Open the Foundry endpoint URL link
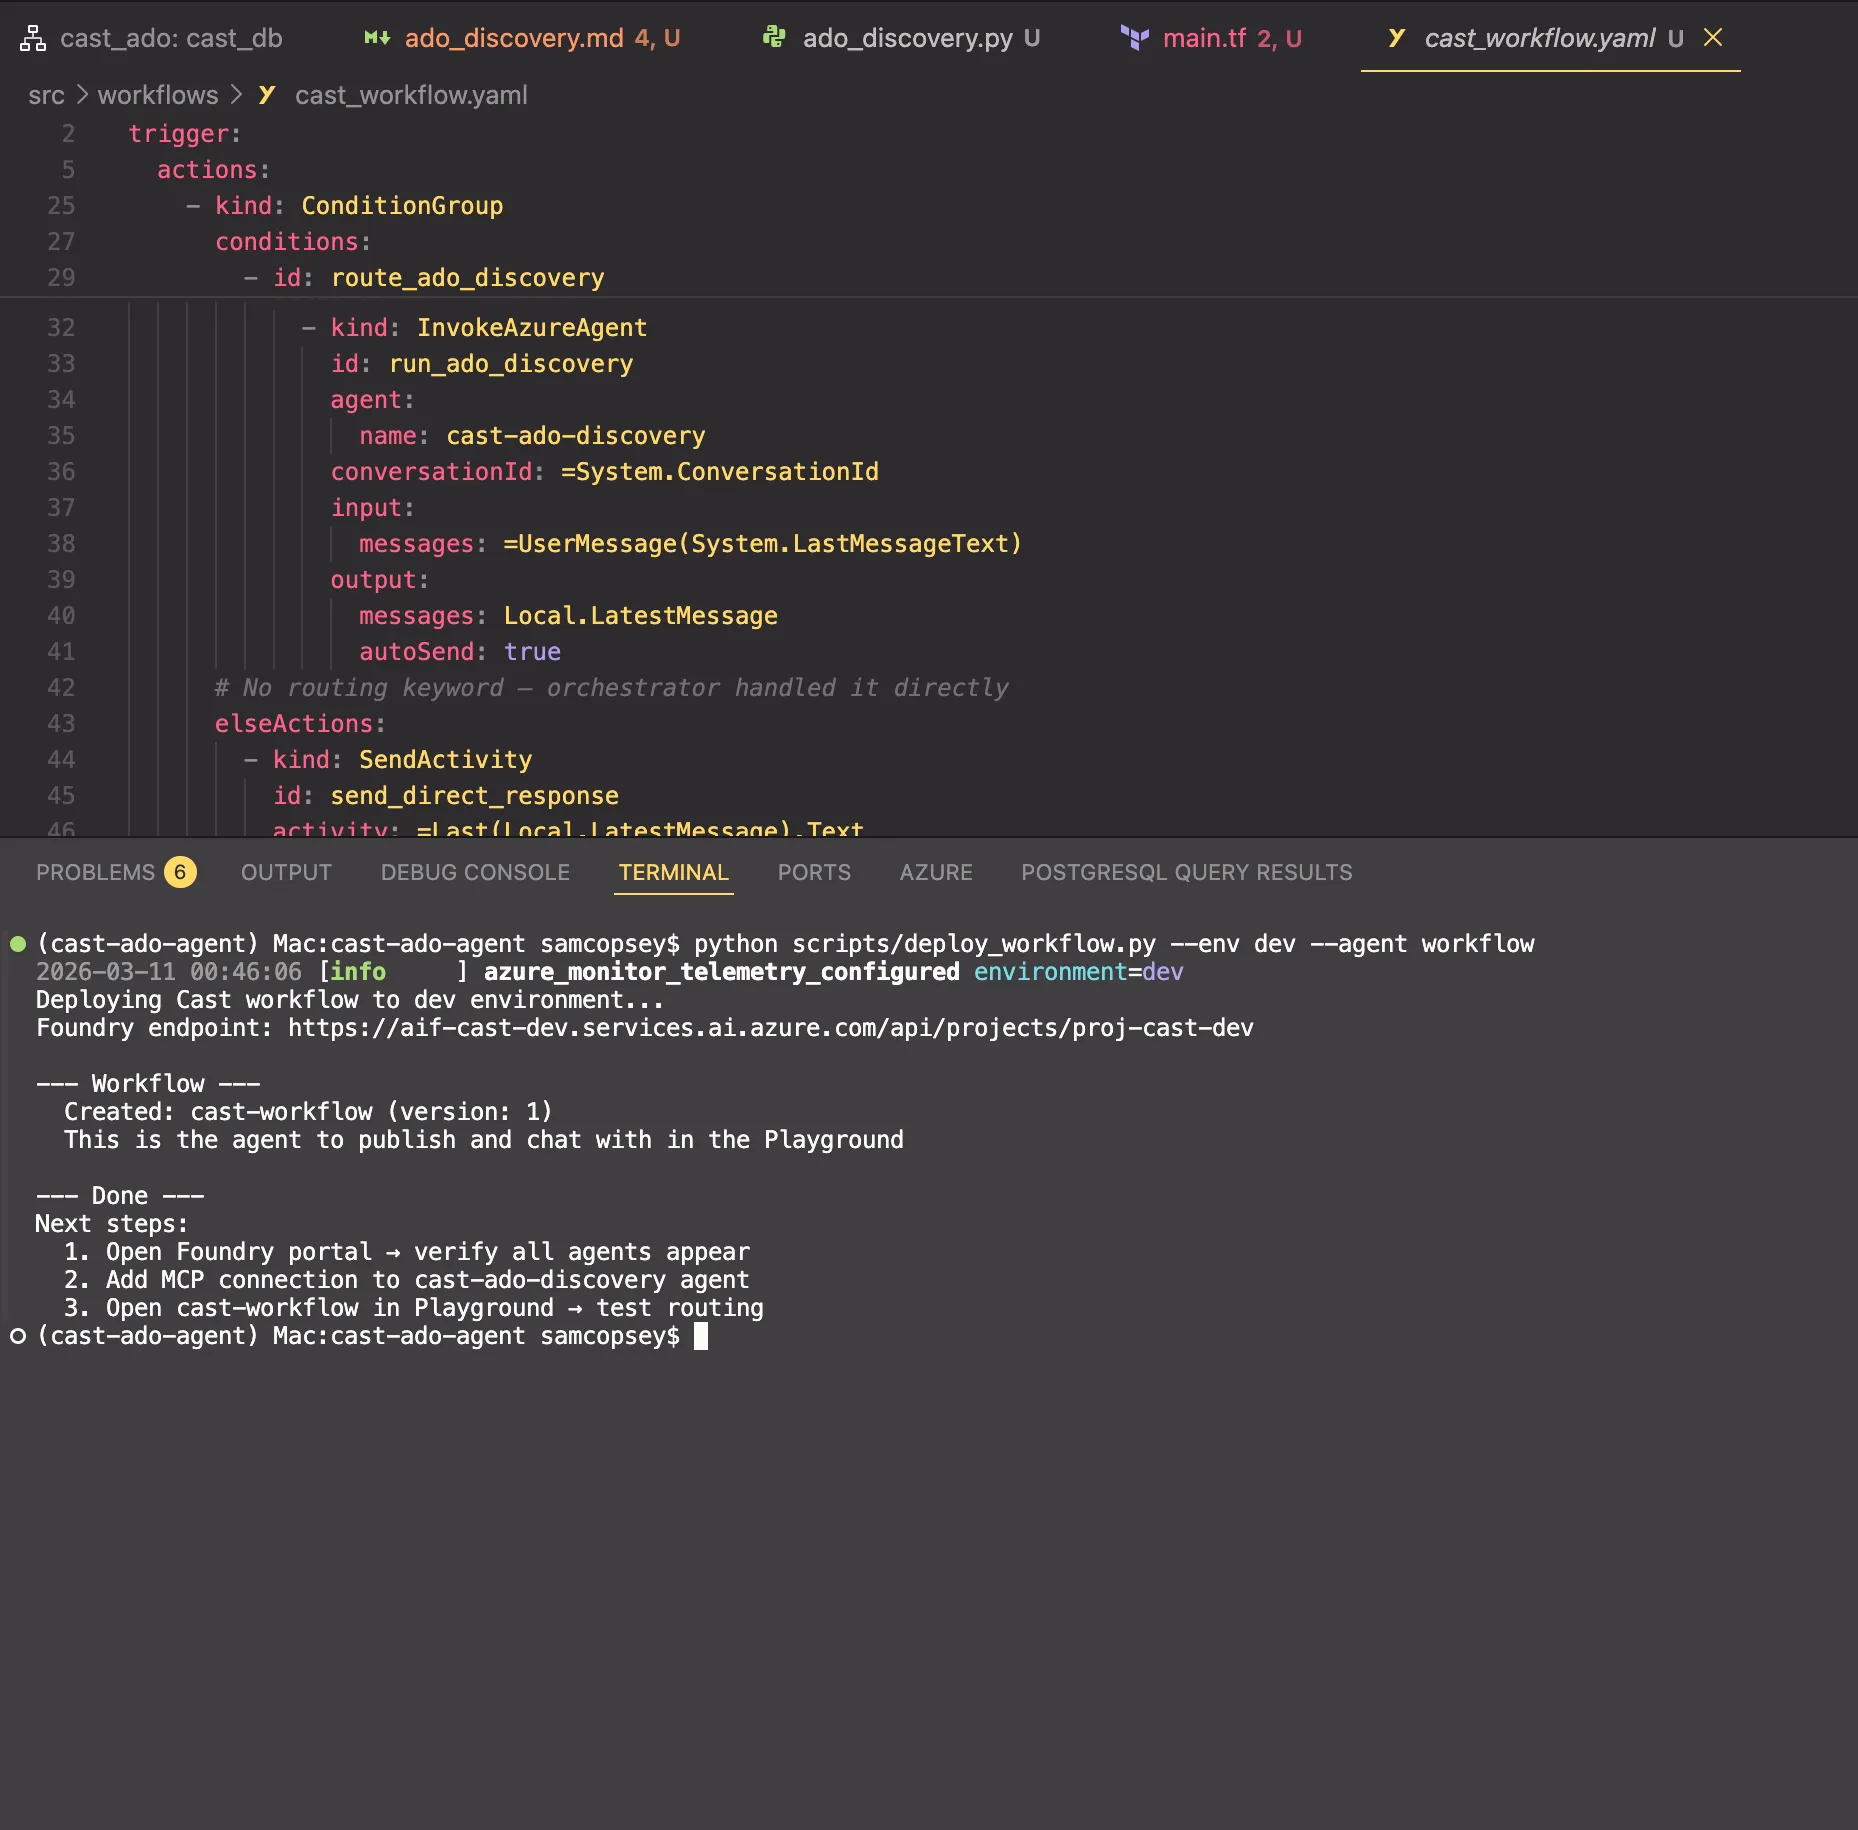The width and height of the screenshot is (1858, 1830). click(x=770, y=1028)
